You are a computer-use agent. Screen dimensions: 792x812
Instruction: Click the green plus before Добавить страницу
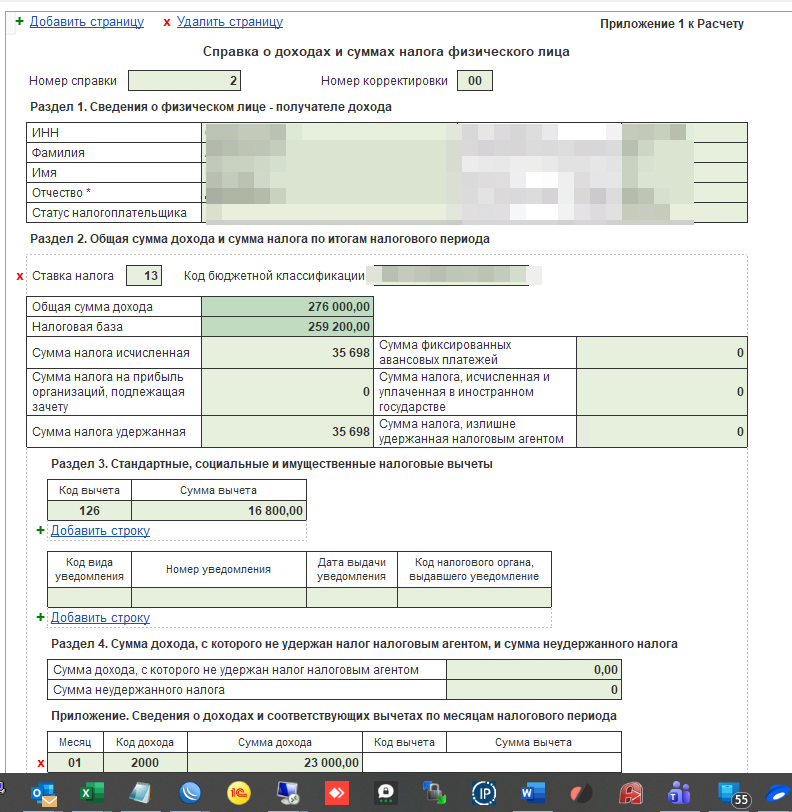point(19,21)
